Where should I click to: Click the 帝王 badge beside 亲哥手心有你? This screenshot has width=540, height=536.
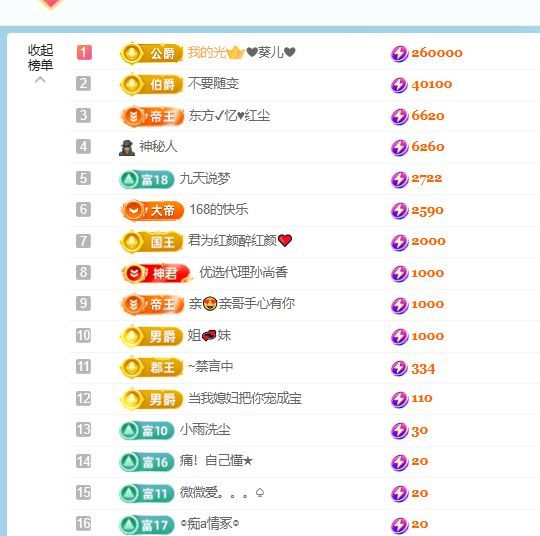pos(153,305)
